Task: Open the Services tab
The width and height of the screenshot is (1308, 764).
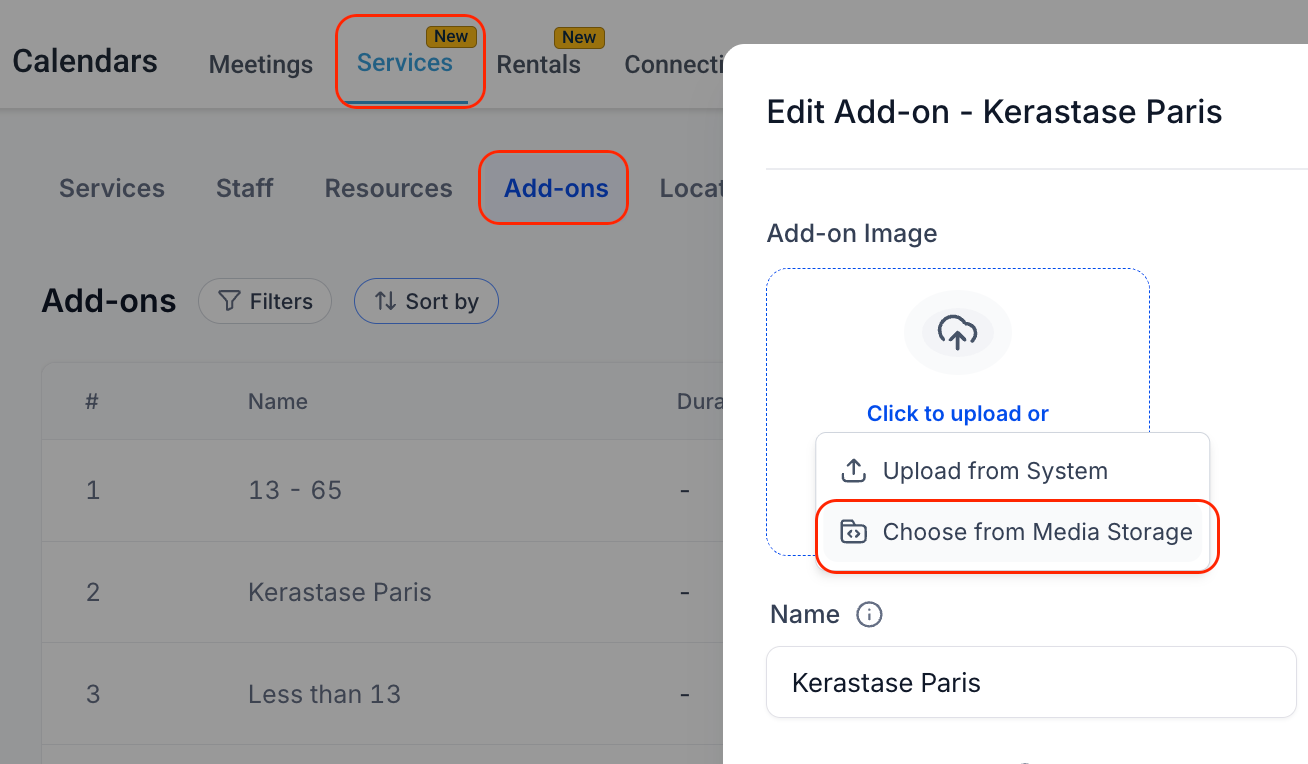Action: point(405,62)
